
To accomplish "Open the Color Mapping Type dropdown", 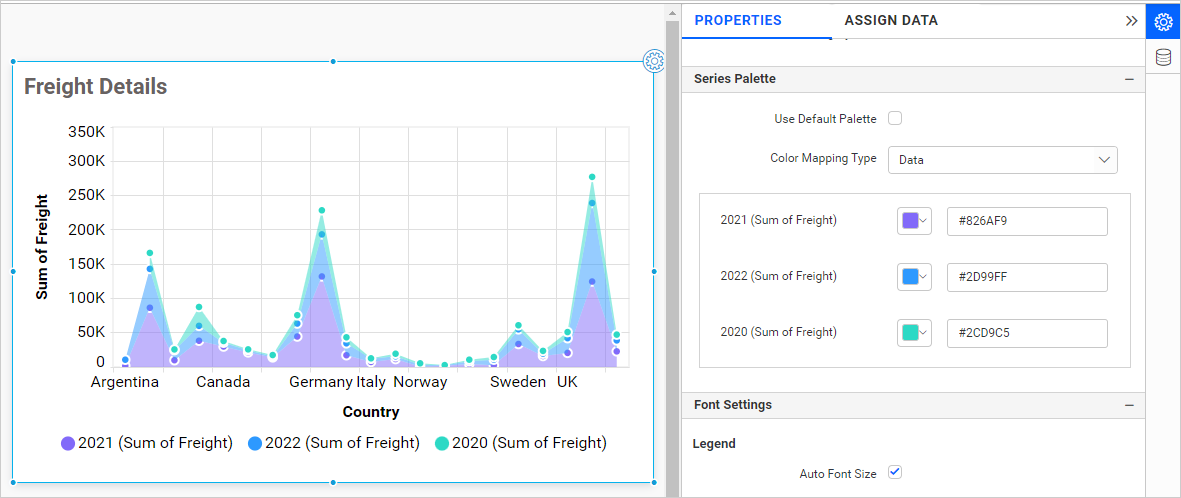I will click(x=1002, y=159).
